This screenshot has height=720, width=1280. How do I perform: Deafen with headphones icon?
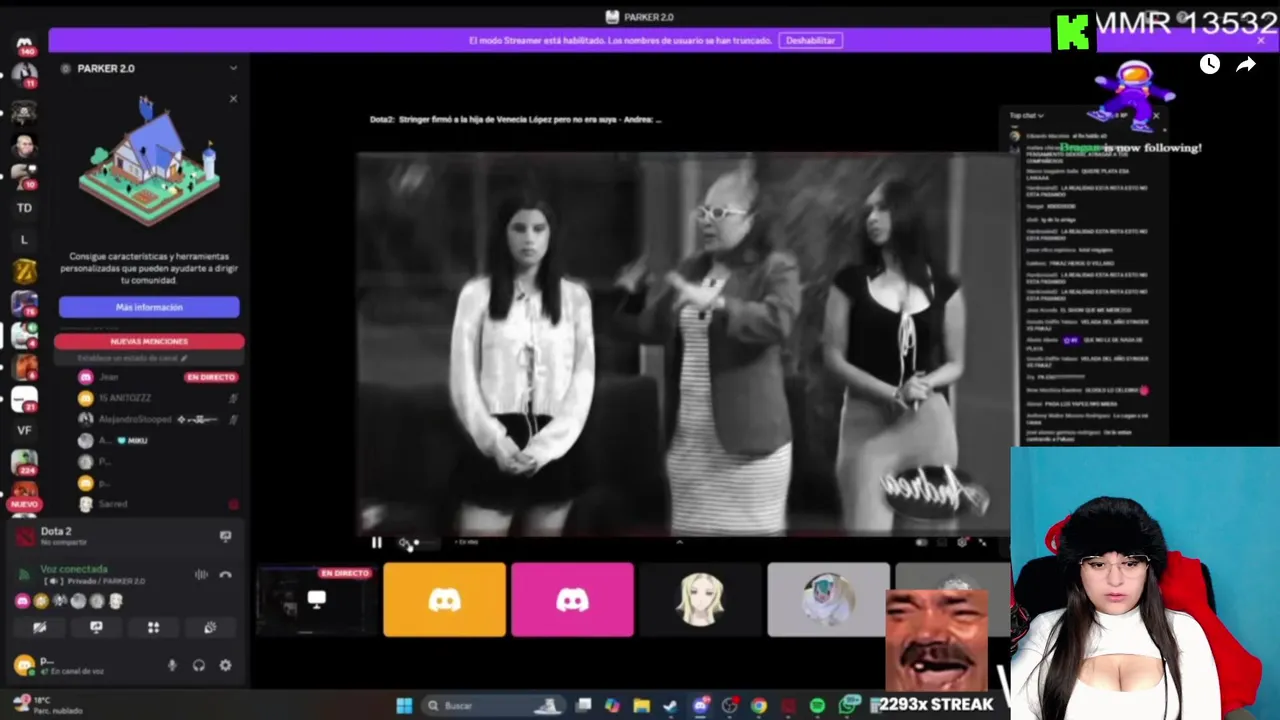coord(198,665)
